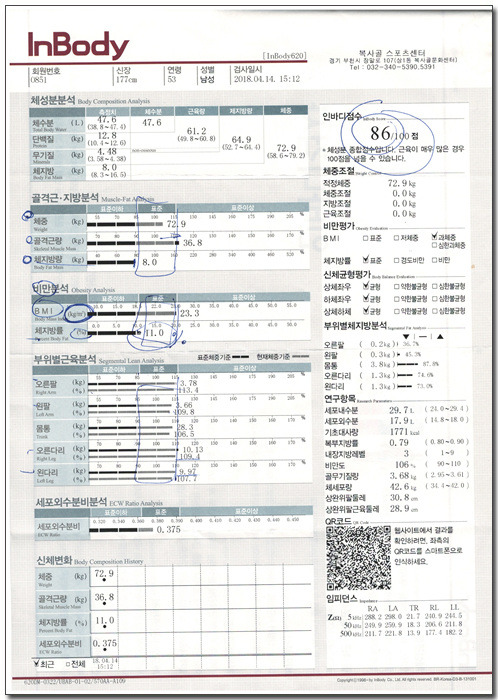498x700 pixels.
Task: Check the BMI 심한과체중 checkbox
Action: tap(434, 245)
